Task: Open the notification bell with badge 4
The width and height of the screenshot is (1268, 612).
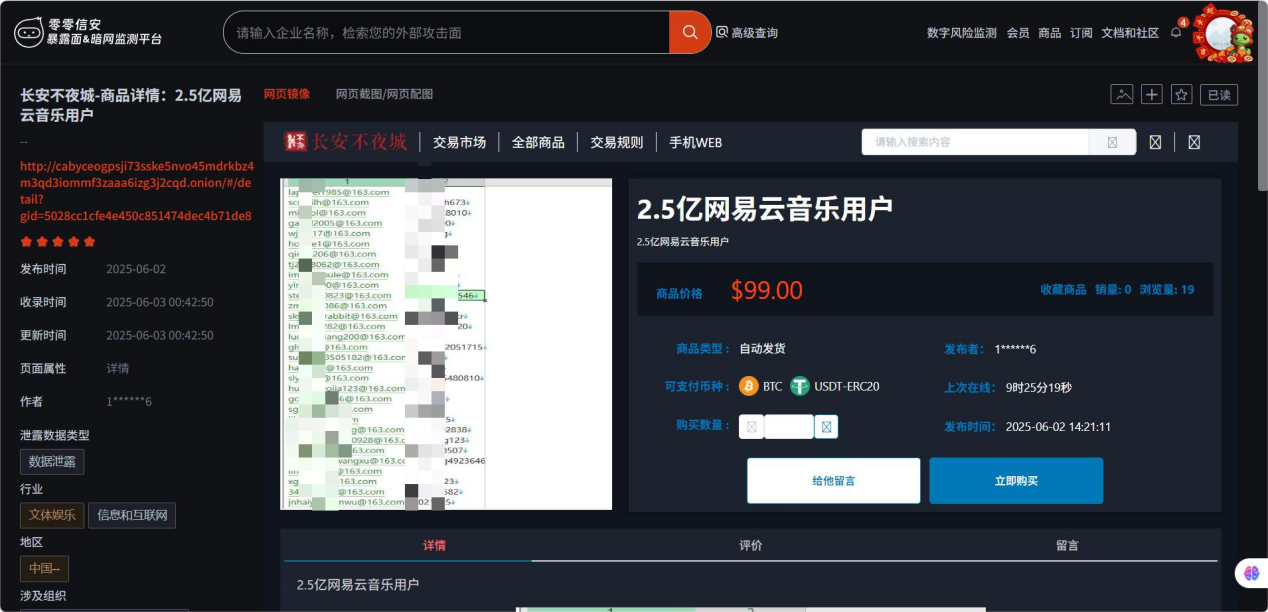Action: [x=1177, y=31]
